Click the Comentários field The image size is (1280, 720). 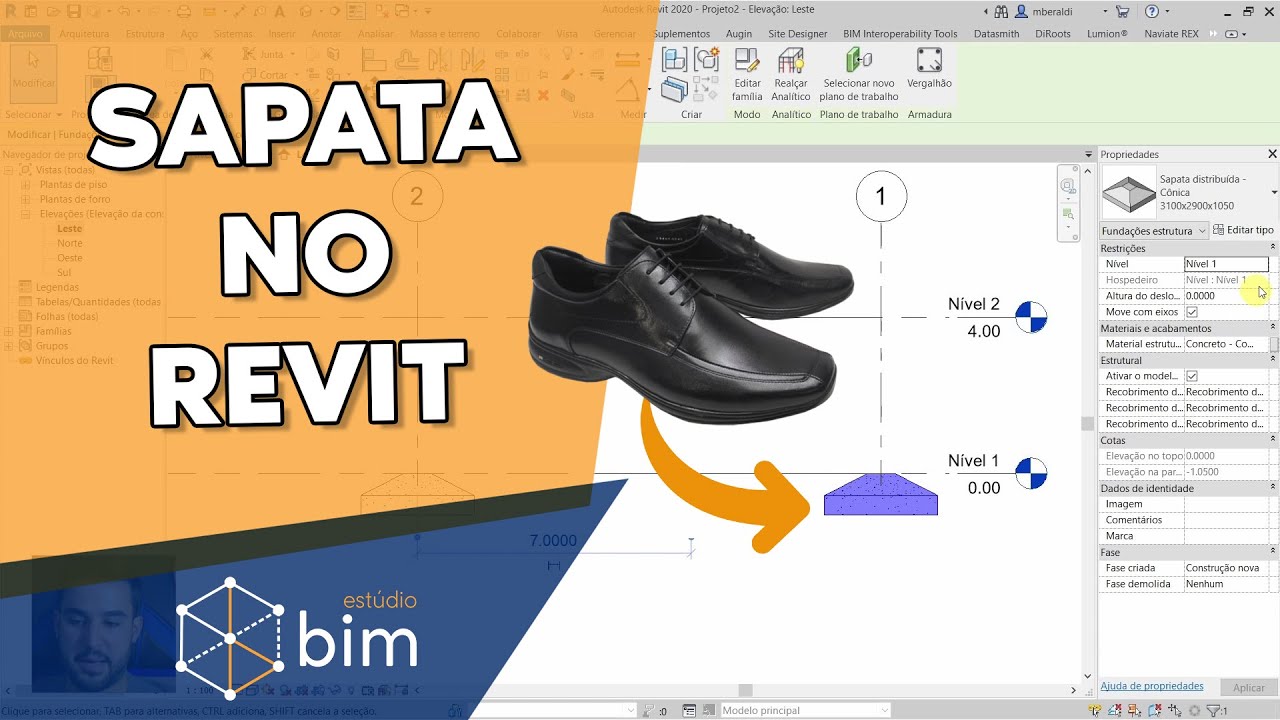coord(1226,520)
